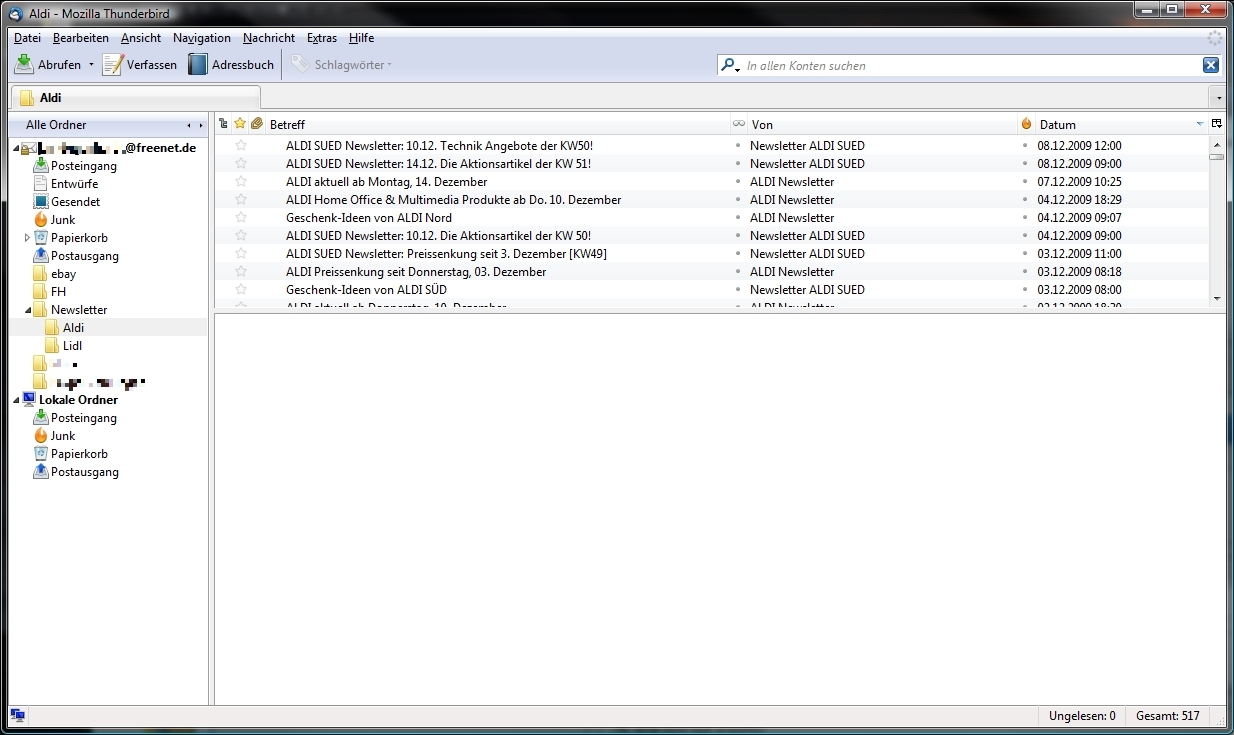Click the online status icon in status bar

(18, 716)
